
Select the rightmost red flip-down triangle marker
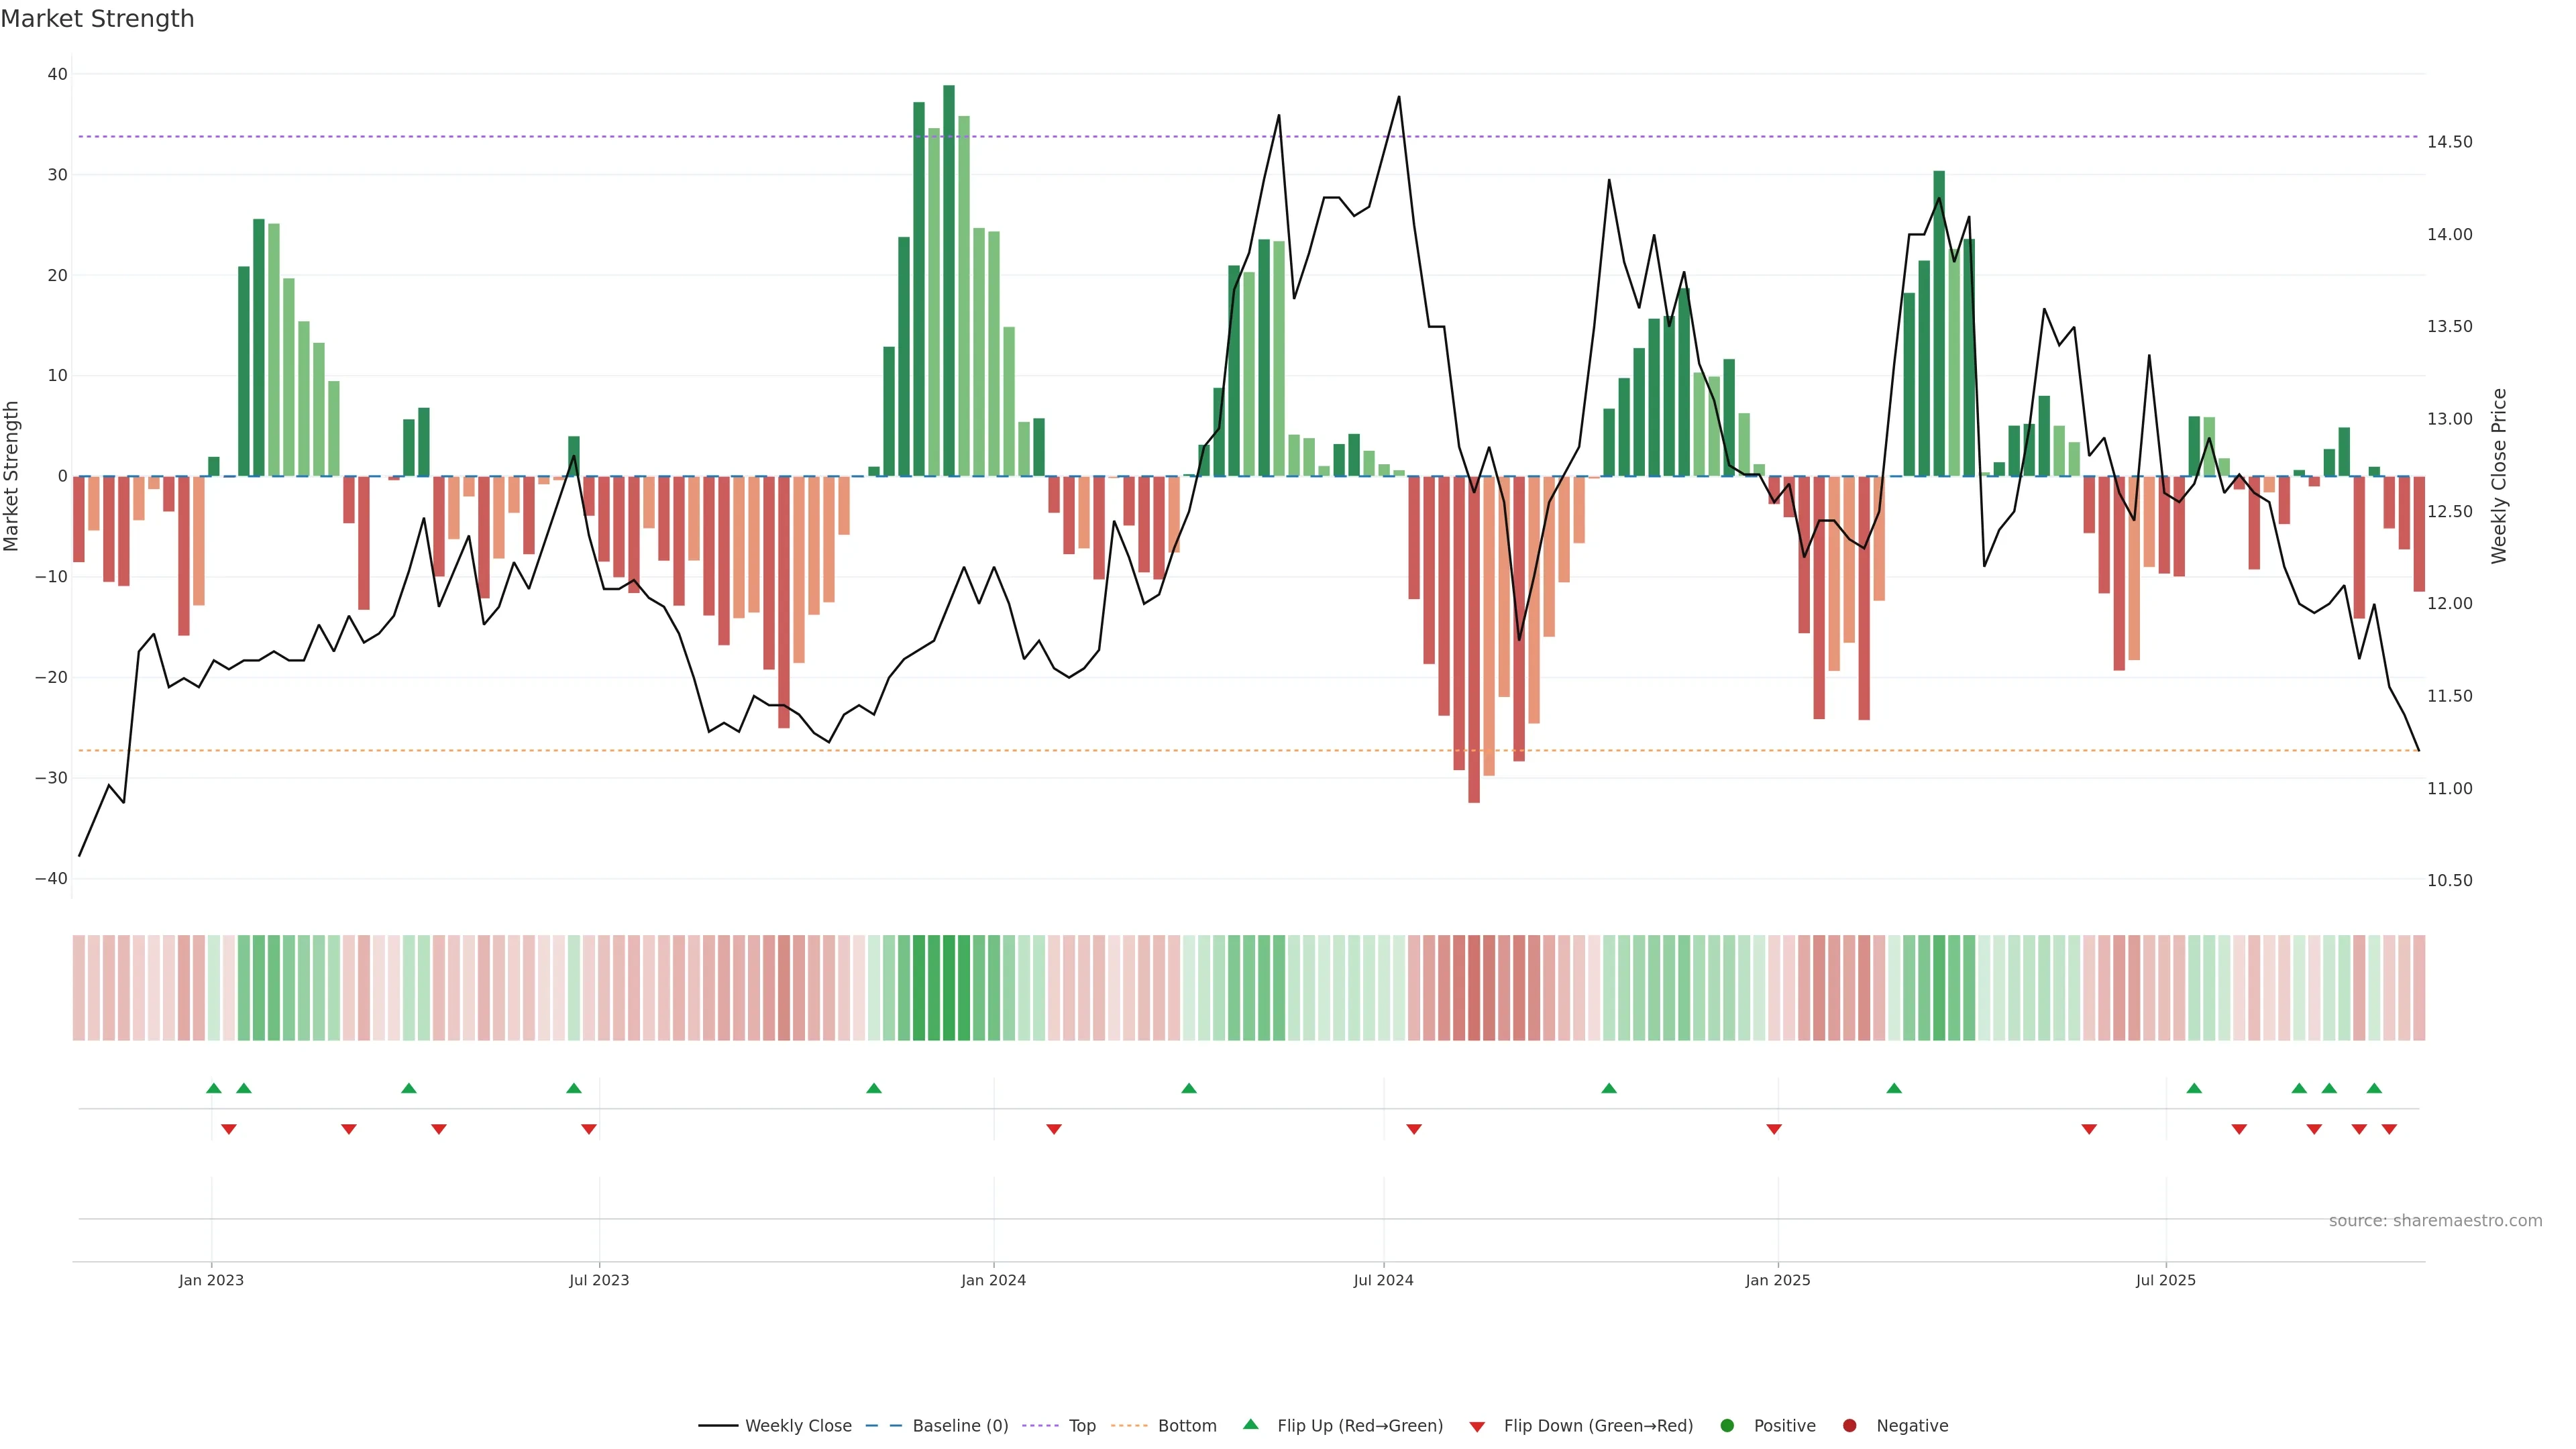2389,1129
